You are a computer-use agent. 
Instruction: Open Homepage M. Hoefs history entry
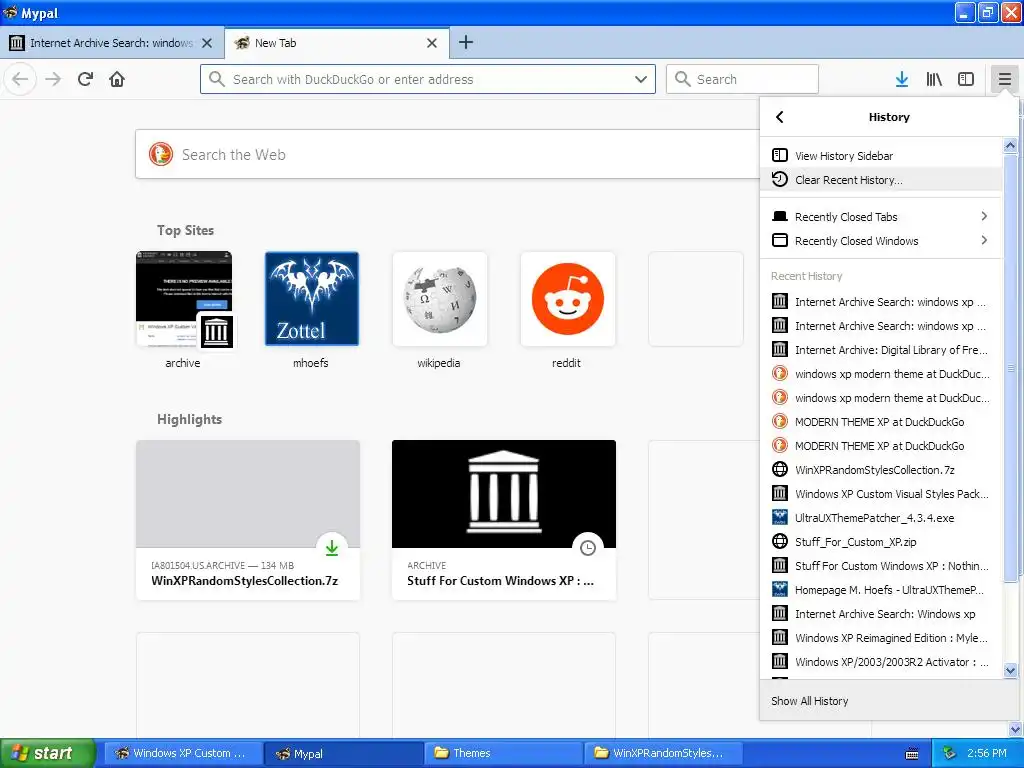click(x=880, y=590)
